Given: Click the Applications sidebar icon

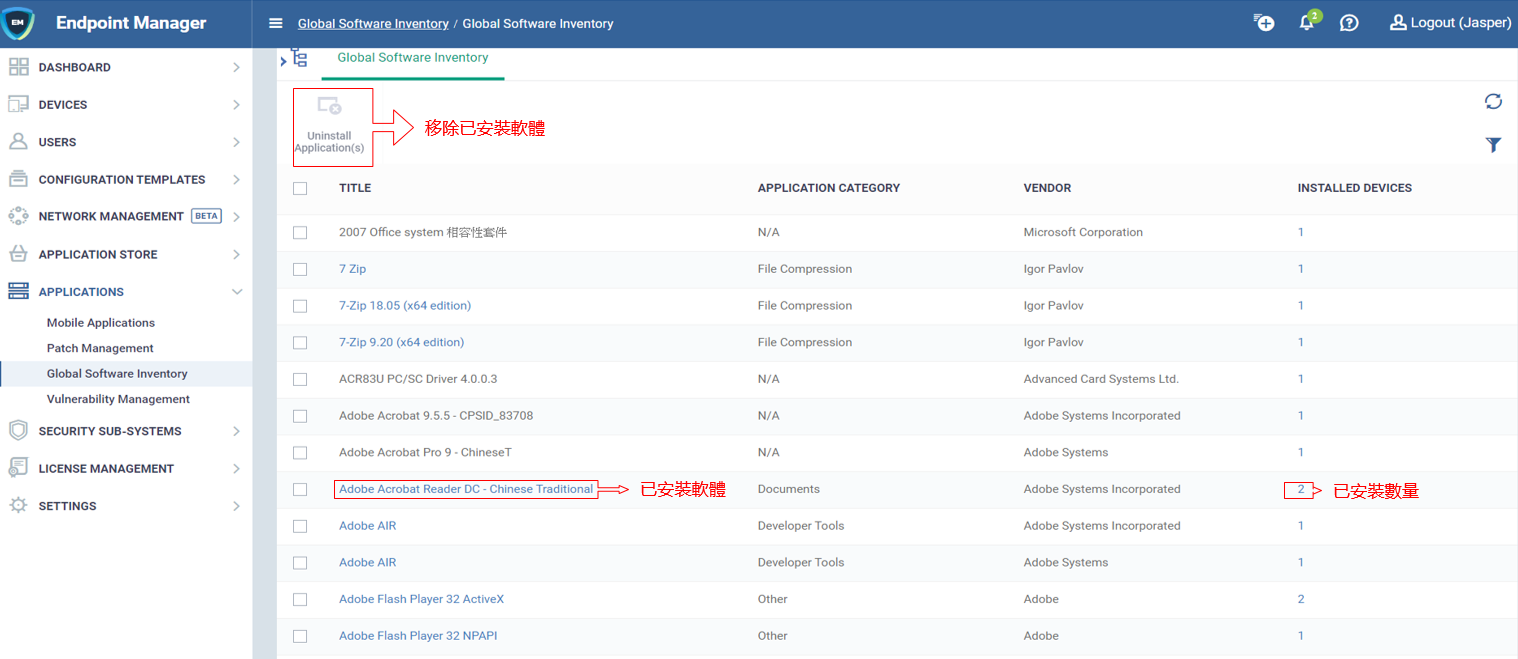Looking at the screenshot, I should (x=18, y=291).
